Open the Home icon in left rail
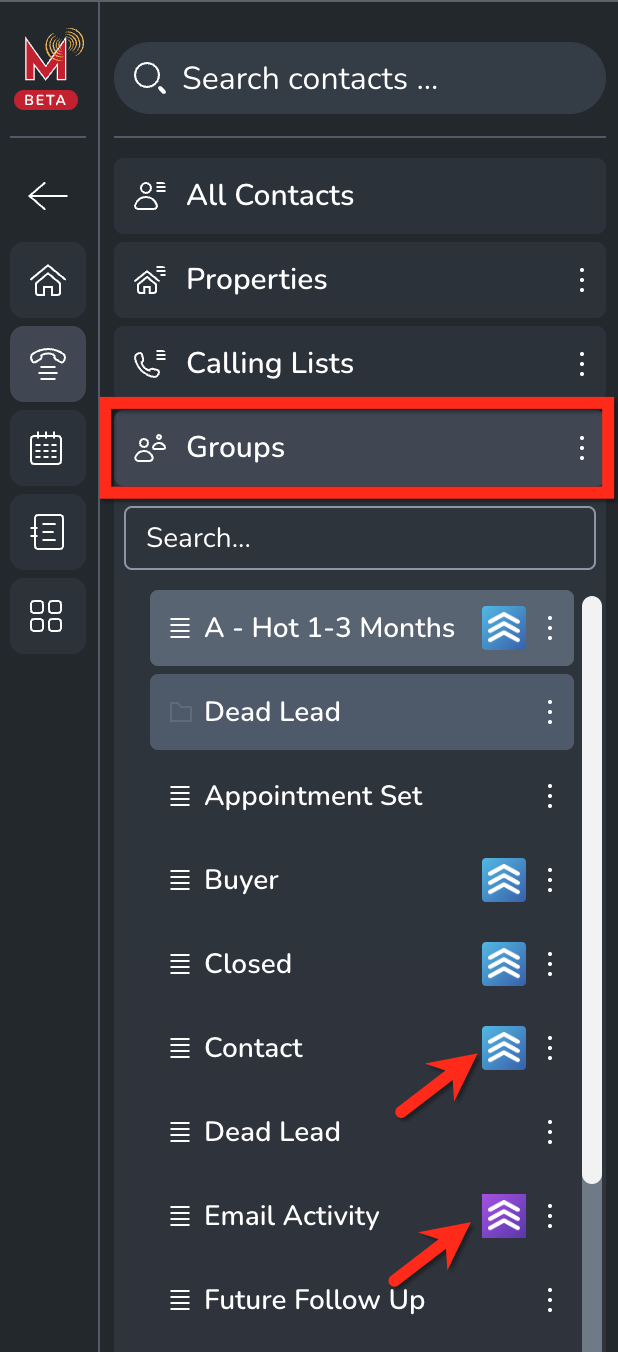This screenshot has width=618, height=1352. pos(48,280)
